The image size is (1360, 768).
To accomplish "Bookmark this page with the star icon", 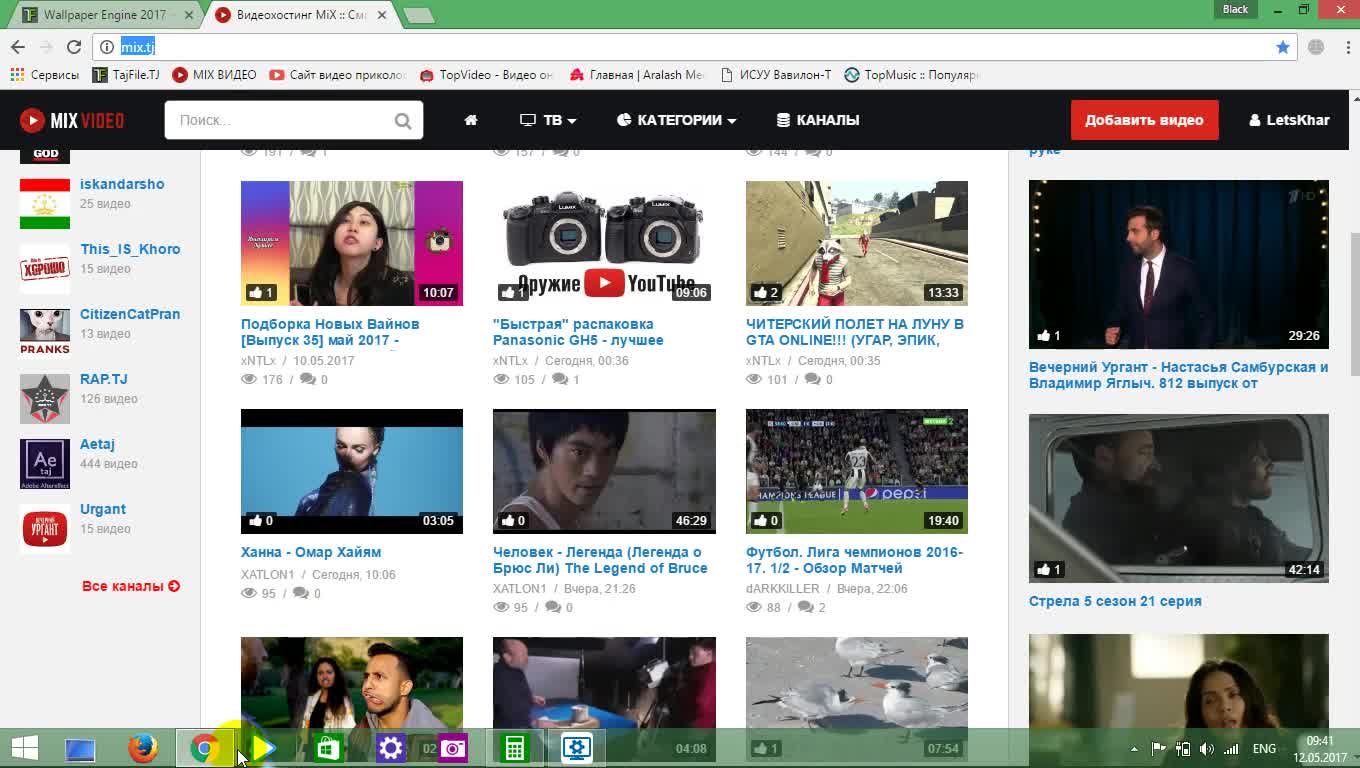I will pos(1283,47).
